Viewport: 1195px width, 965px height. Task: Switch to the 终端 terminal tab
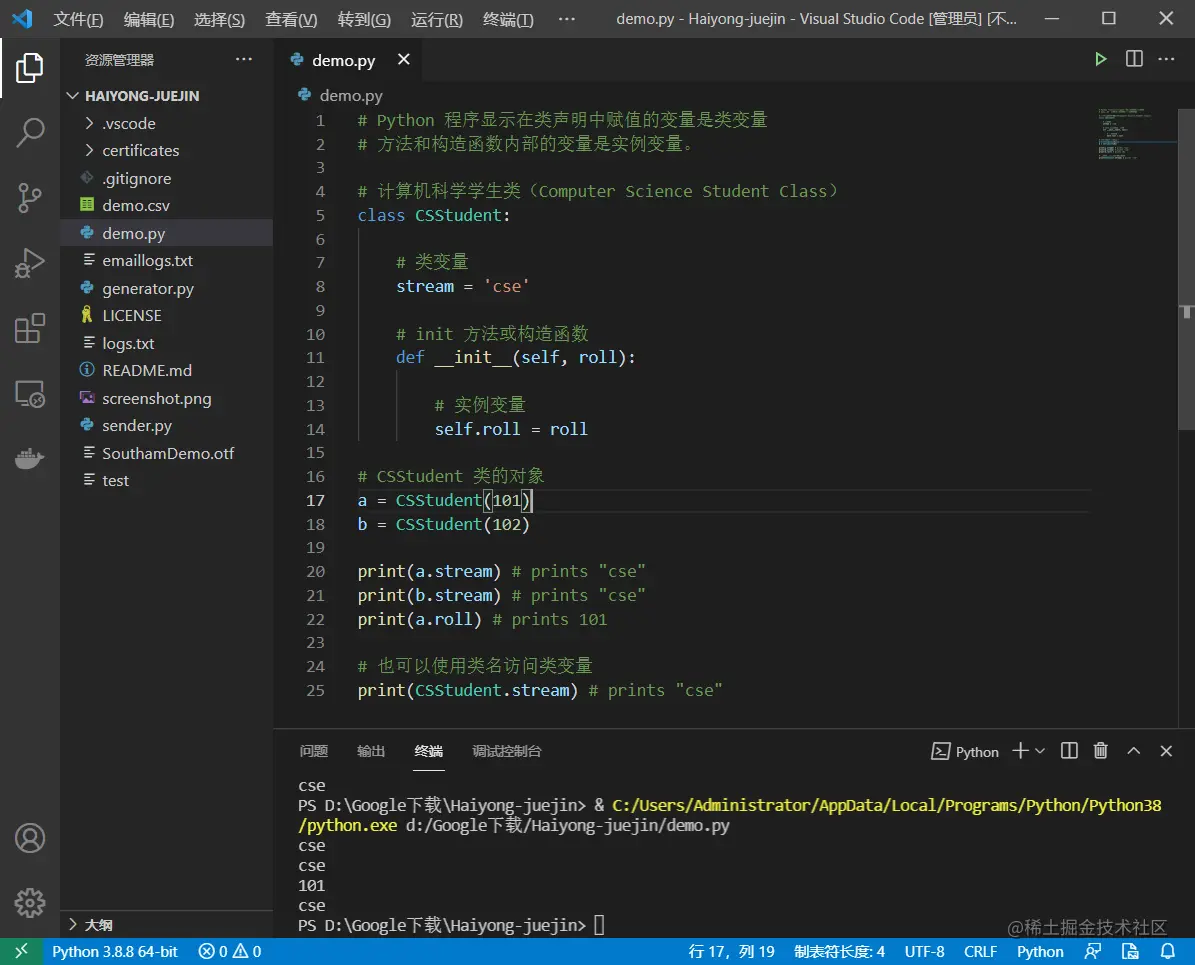click(x=428, y=751)
